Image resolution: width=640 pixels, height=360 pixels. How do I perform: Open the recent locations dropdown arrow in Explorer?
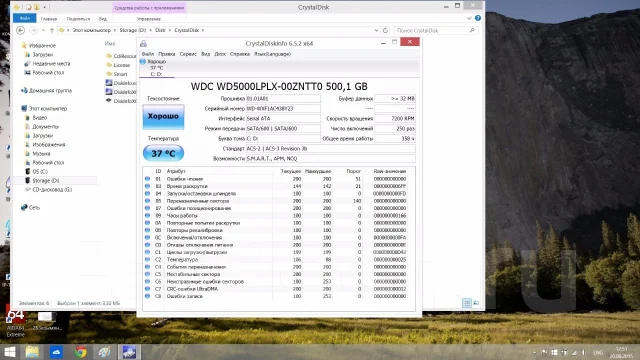(x=43, y=30)
